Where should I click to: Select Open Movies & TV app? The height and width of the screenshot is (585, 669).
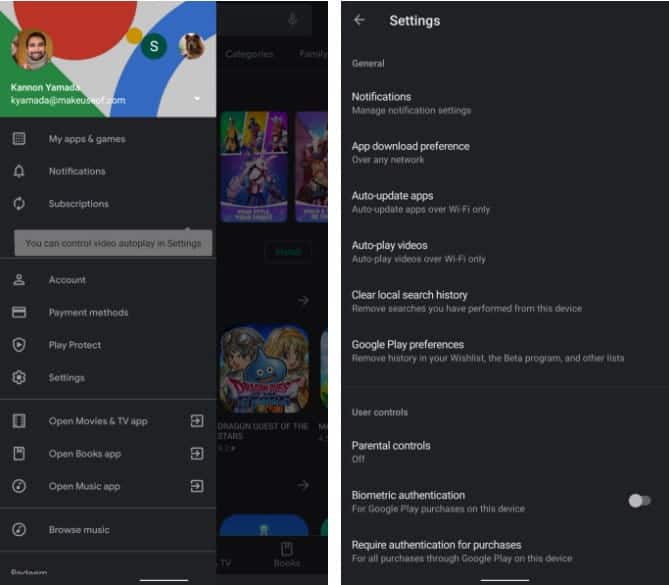[108, 421]
